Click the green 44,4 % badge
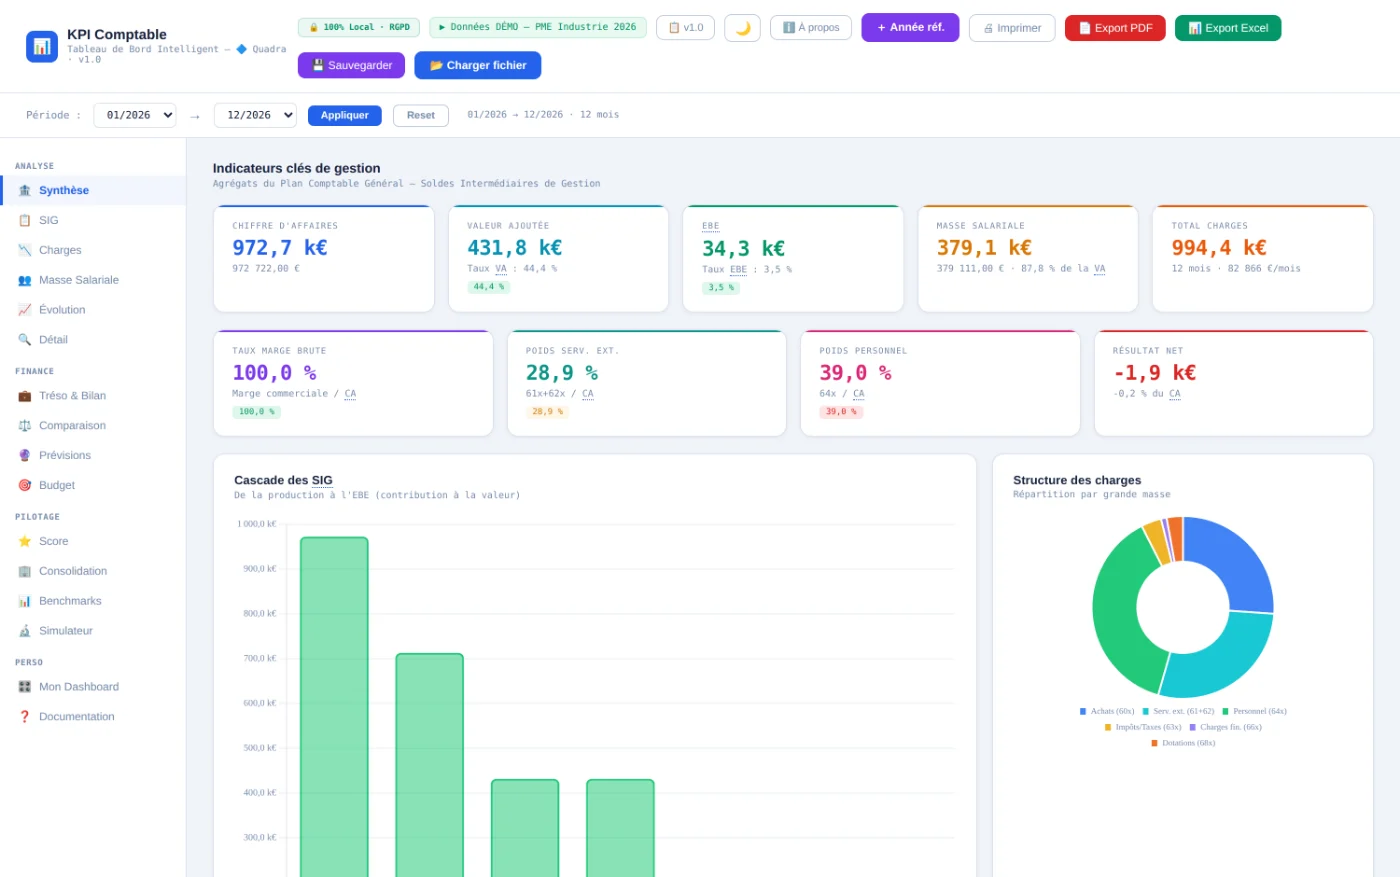 489,287
